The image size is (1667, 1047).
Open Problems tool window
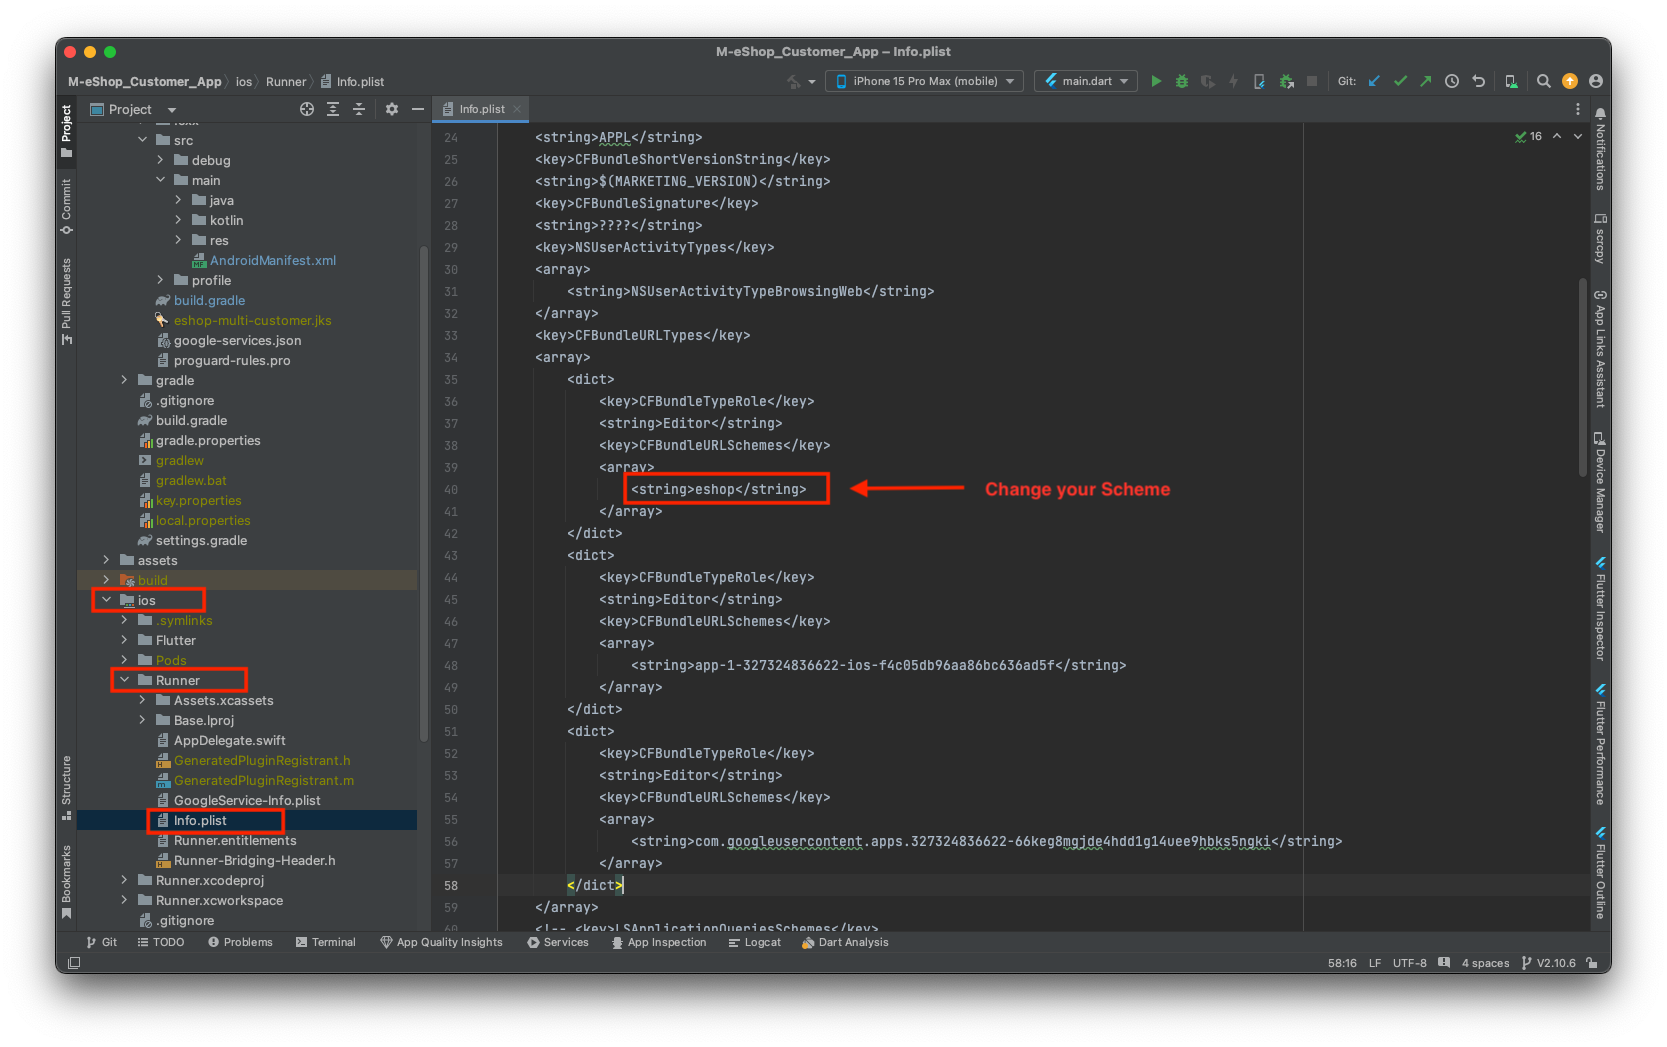(x=240, y=942)
